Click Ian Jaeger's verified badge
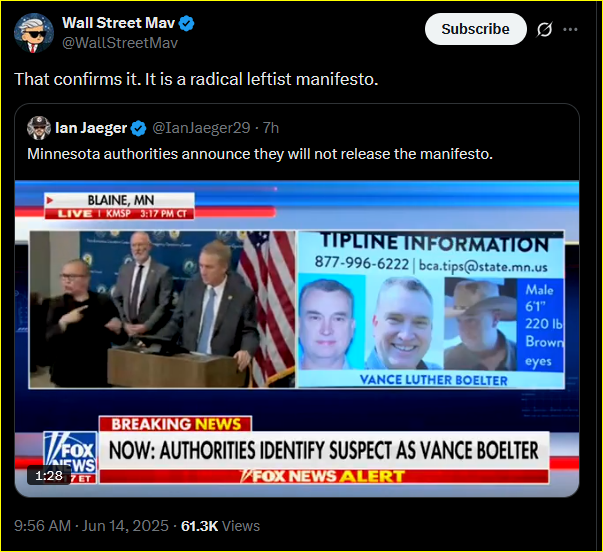Viewport: 603px width, 552px height. (138, 128)
